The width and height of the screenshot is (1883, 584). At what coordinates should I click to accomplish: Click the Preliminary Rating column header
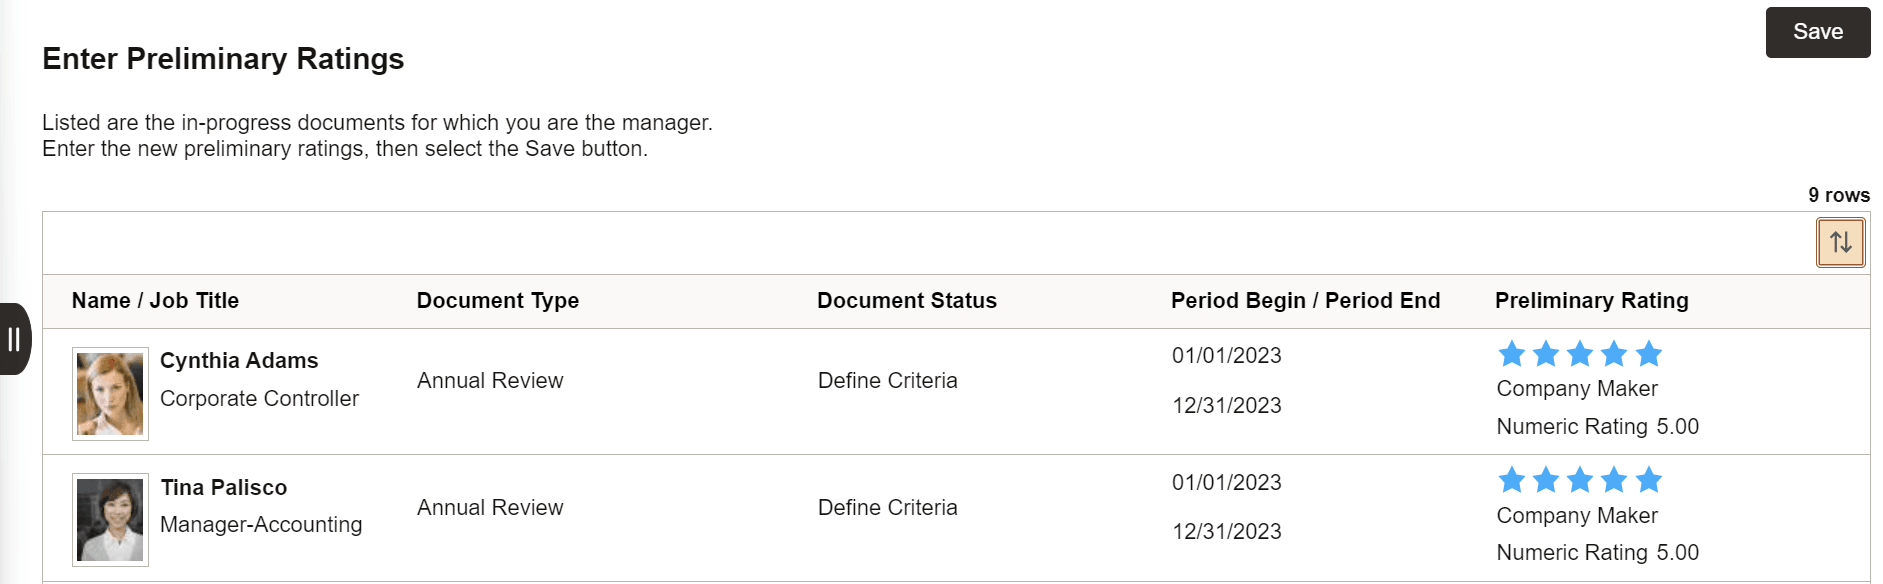point(1591,301)
